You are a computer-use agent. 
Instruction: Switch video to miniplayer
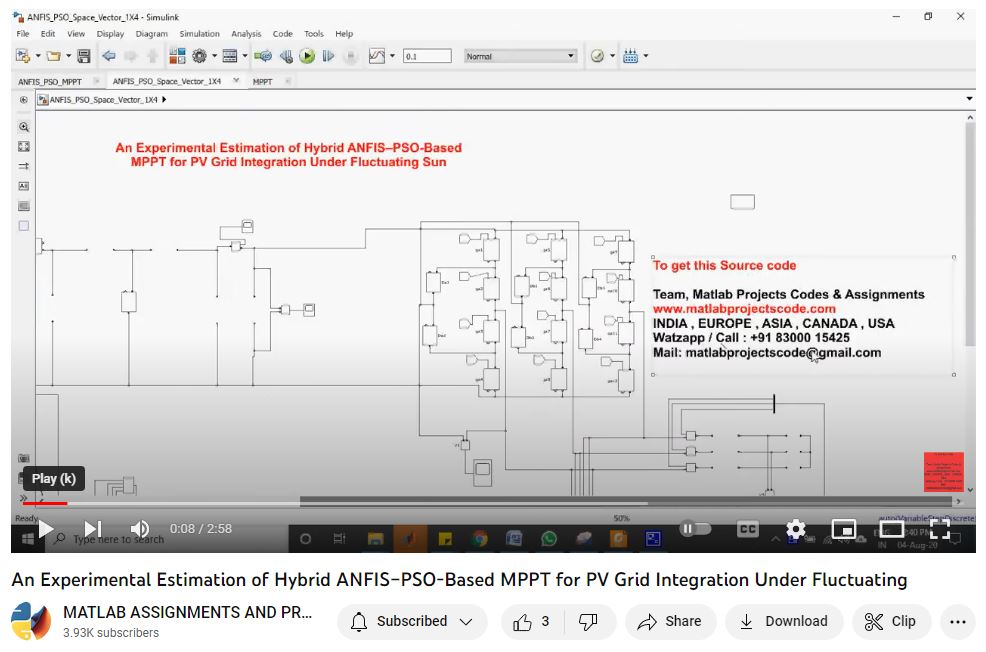point(844,529)
